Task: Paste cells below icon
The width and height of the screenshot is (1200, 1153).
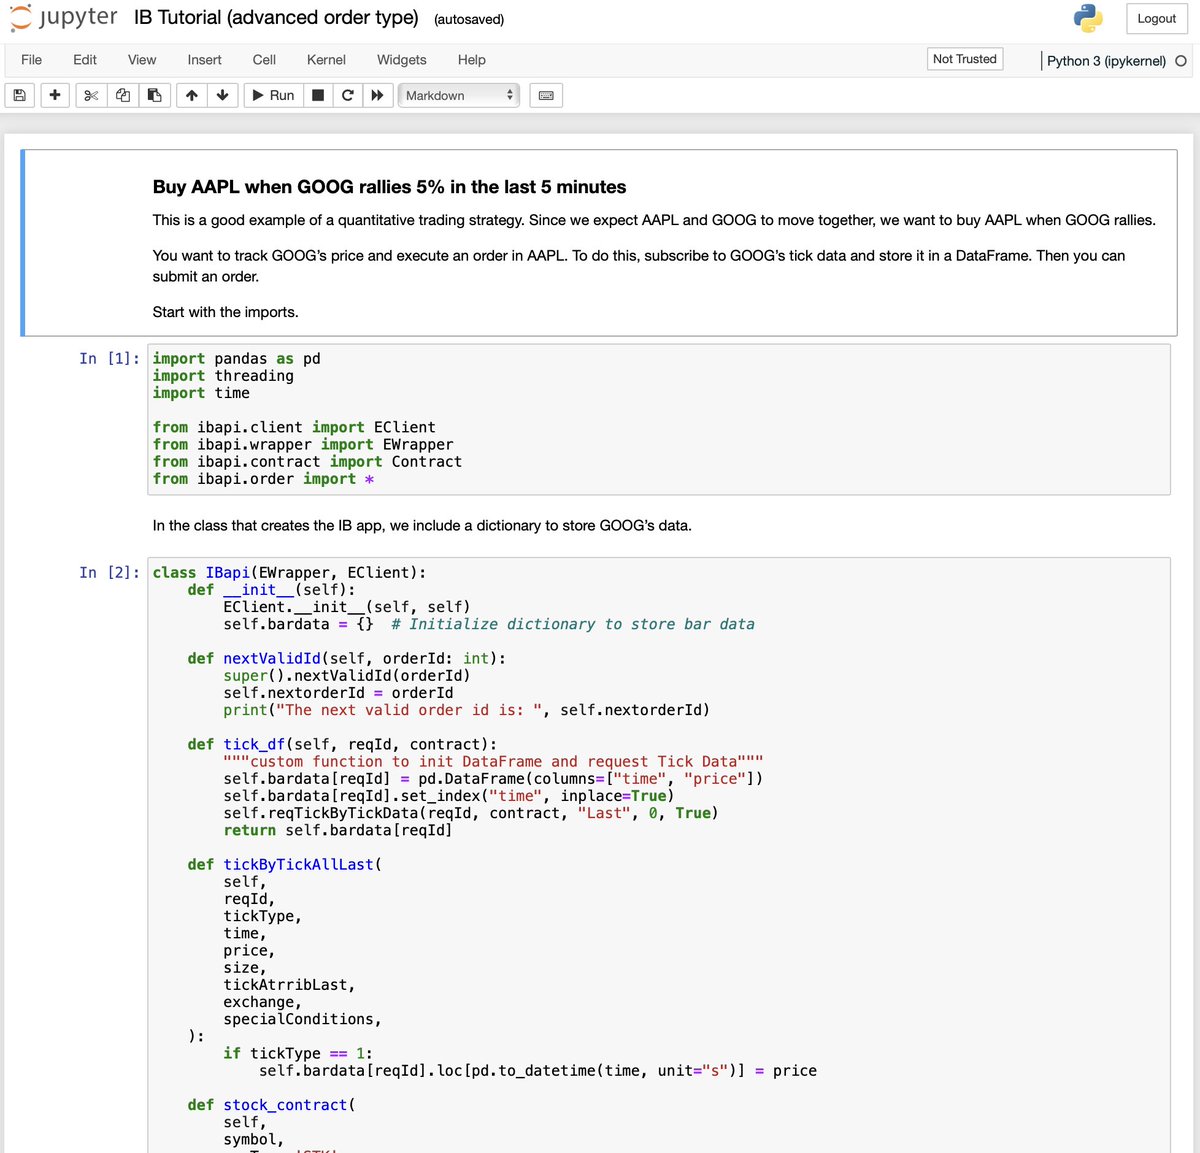Action: click(154, 95)
